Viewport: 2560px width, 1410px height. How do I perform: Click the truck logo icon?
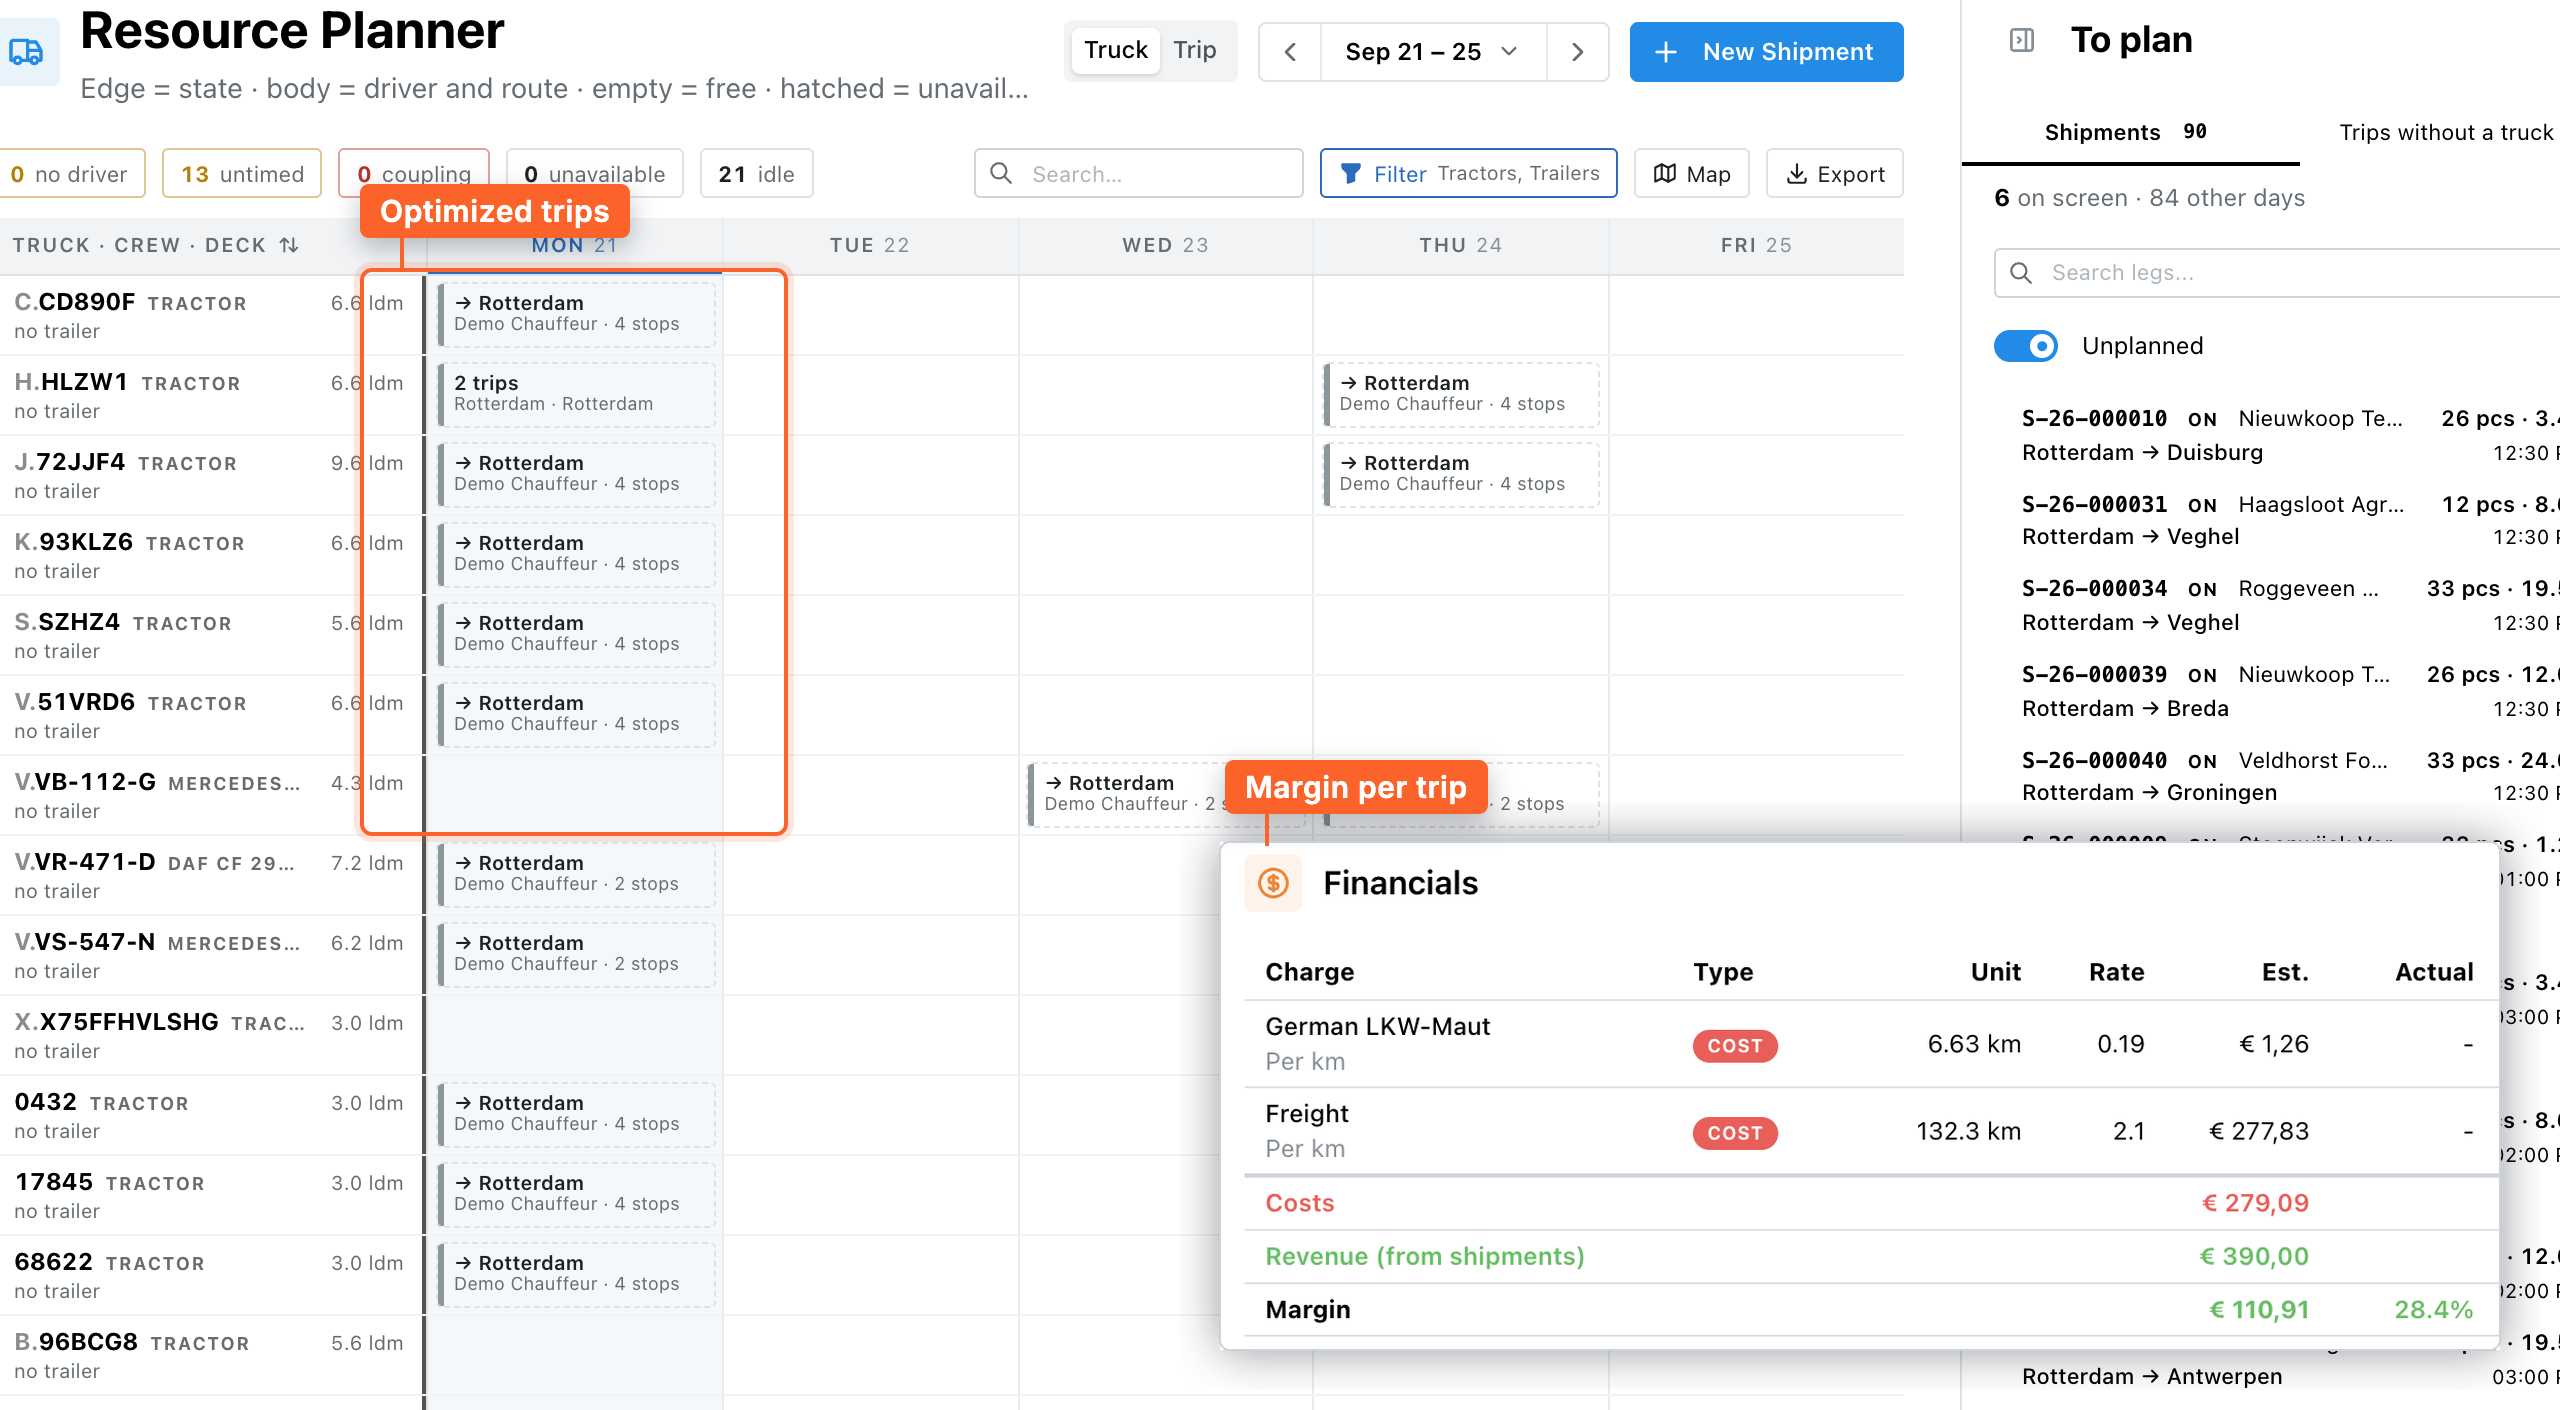click(26, 52)
